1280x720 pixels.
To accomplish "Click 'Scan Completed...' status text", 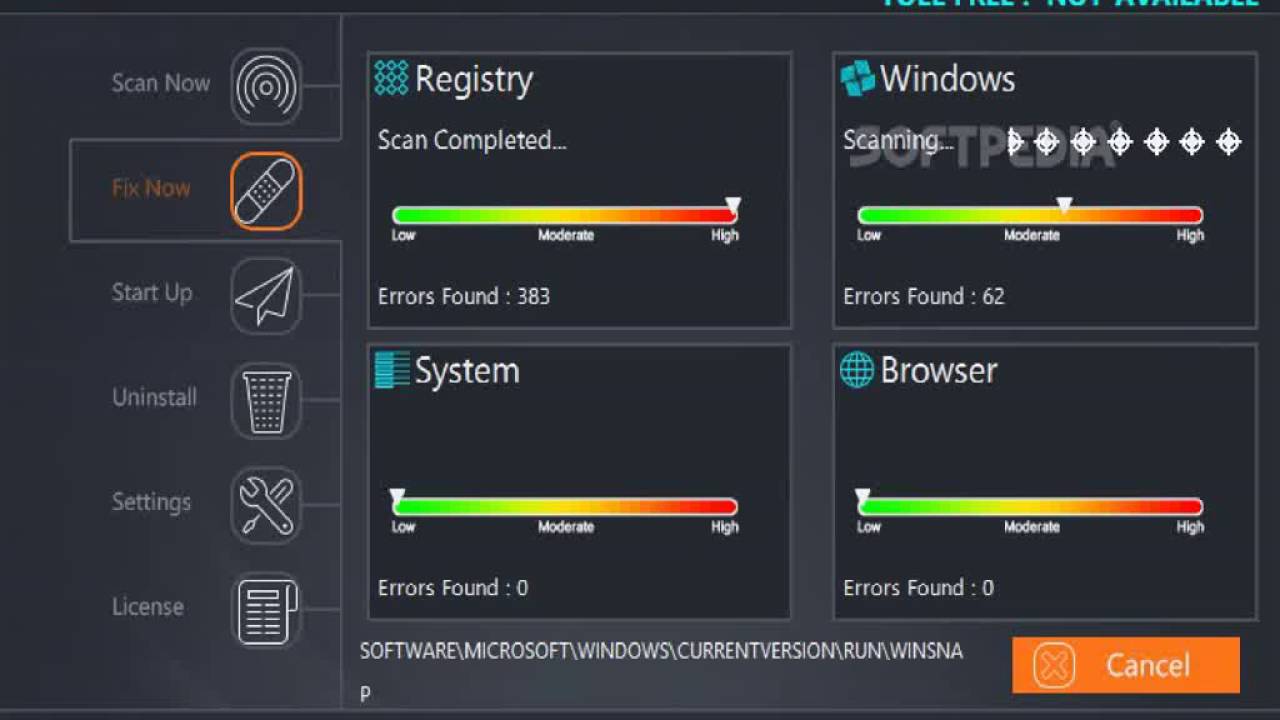I will 472,141.
